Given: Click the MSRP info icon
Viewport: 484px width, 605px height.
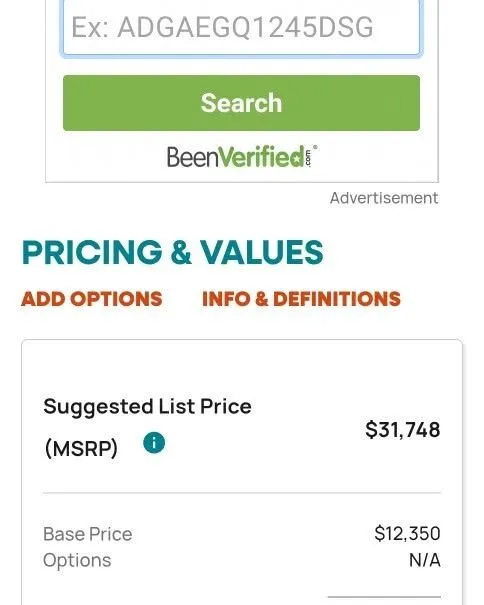Looking at the screenshot, I should (x=154, y=443).
